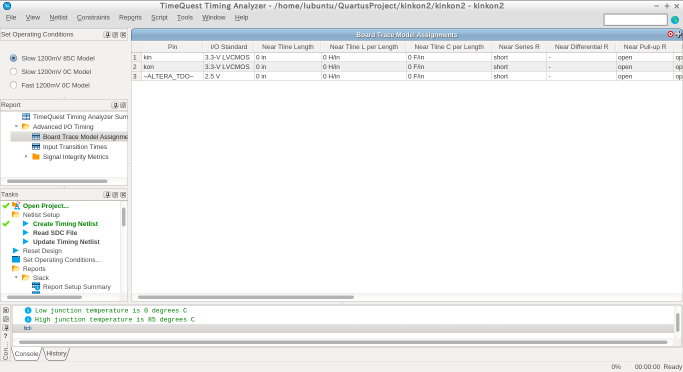Sort by Near Tline Length column header
Viewport: 683px width, 372px height.
[287, 47]
